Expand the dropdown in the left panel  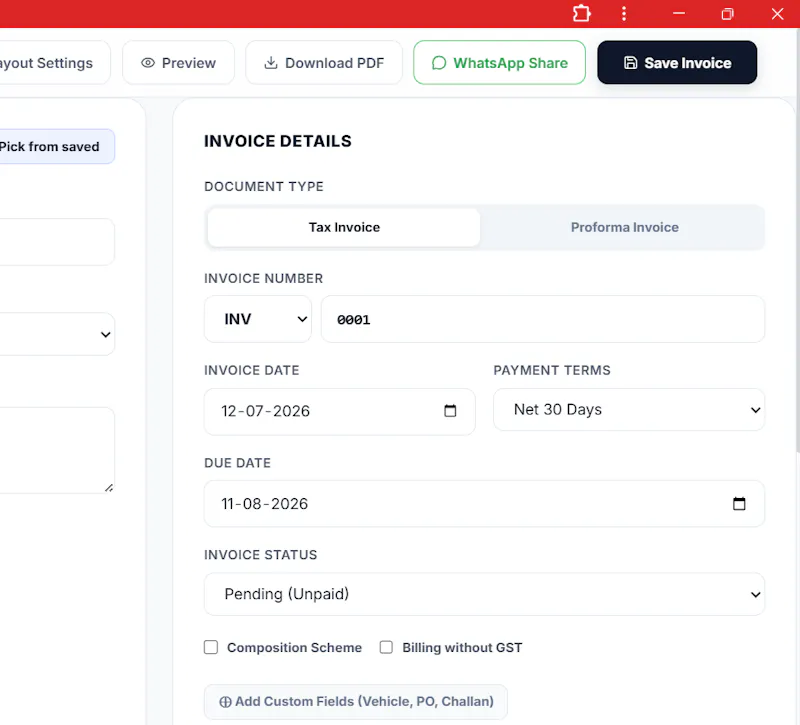tap(56, 334)
